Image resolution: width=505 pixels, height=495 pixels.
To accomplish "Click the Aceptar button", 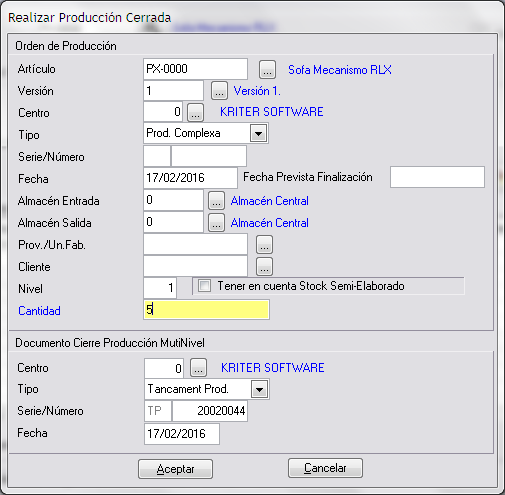I will click(x=175, y=469).
